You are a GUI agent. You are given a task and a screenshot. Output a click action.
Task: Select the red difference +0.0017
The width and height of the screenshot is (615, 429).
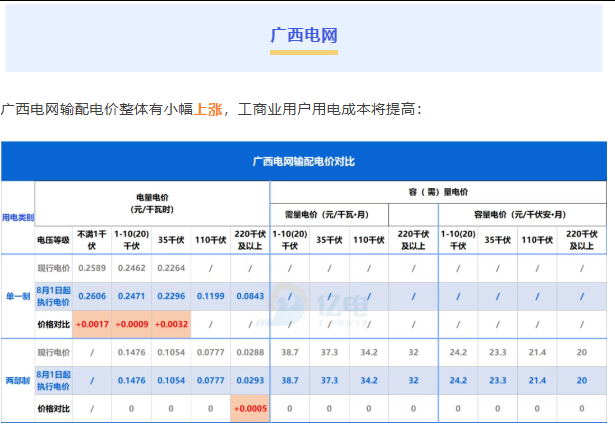pos(92,325)
